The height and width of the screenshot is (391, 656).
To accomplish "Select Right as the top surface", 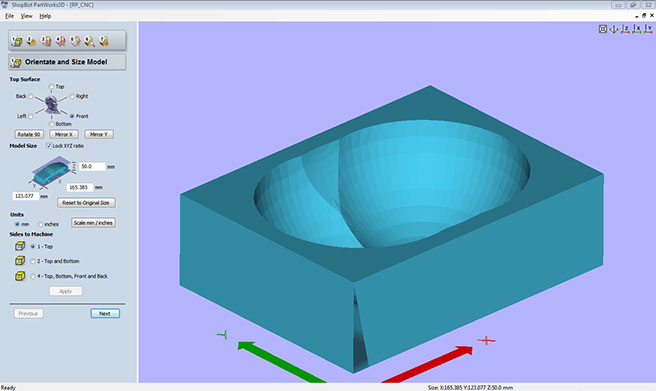I will point(72,96).
